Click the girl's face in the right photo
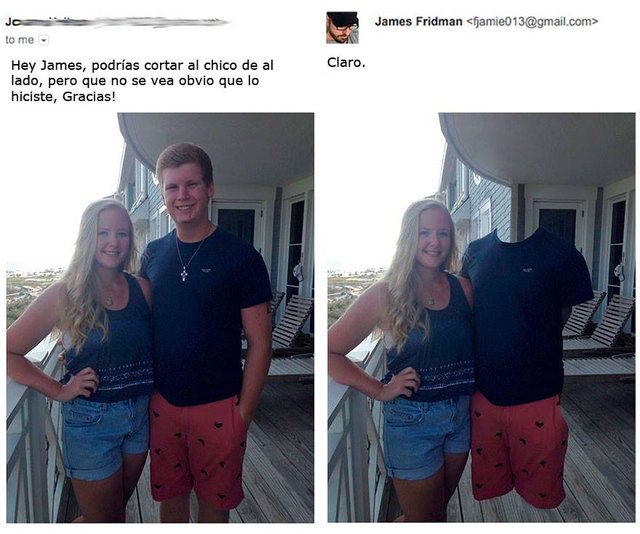This screenshot has width=640, height=534. coord(436,235)
